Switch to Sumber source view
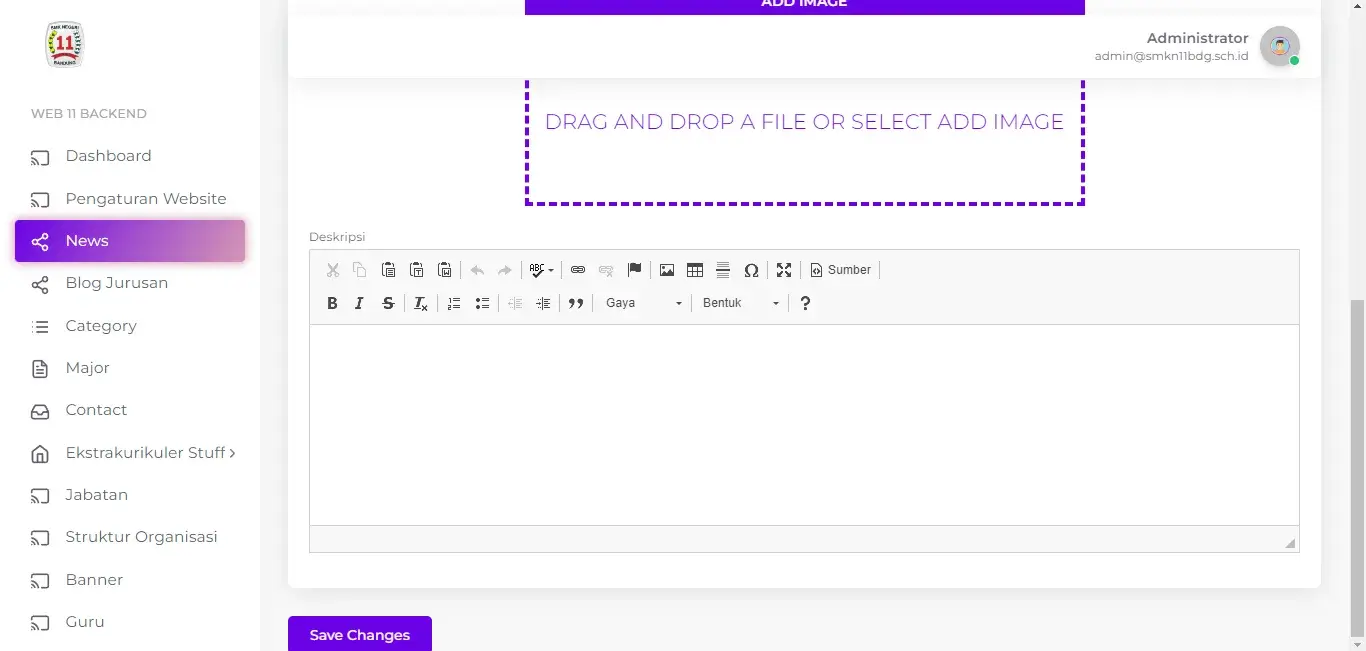 [x=840, y=270]
